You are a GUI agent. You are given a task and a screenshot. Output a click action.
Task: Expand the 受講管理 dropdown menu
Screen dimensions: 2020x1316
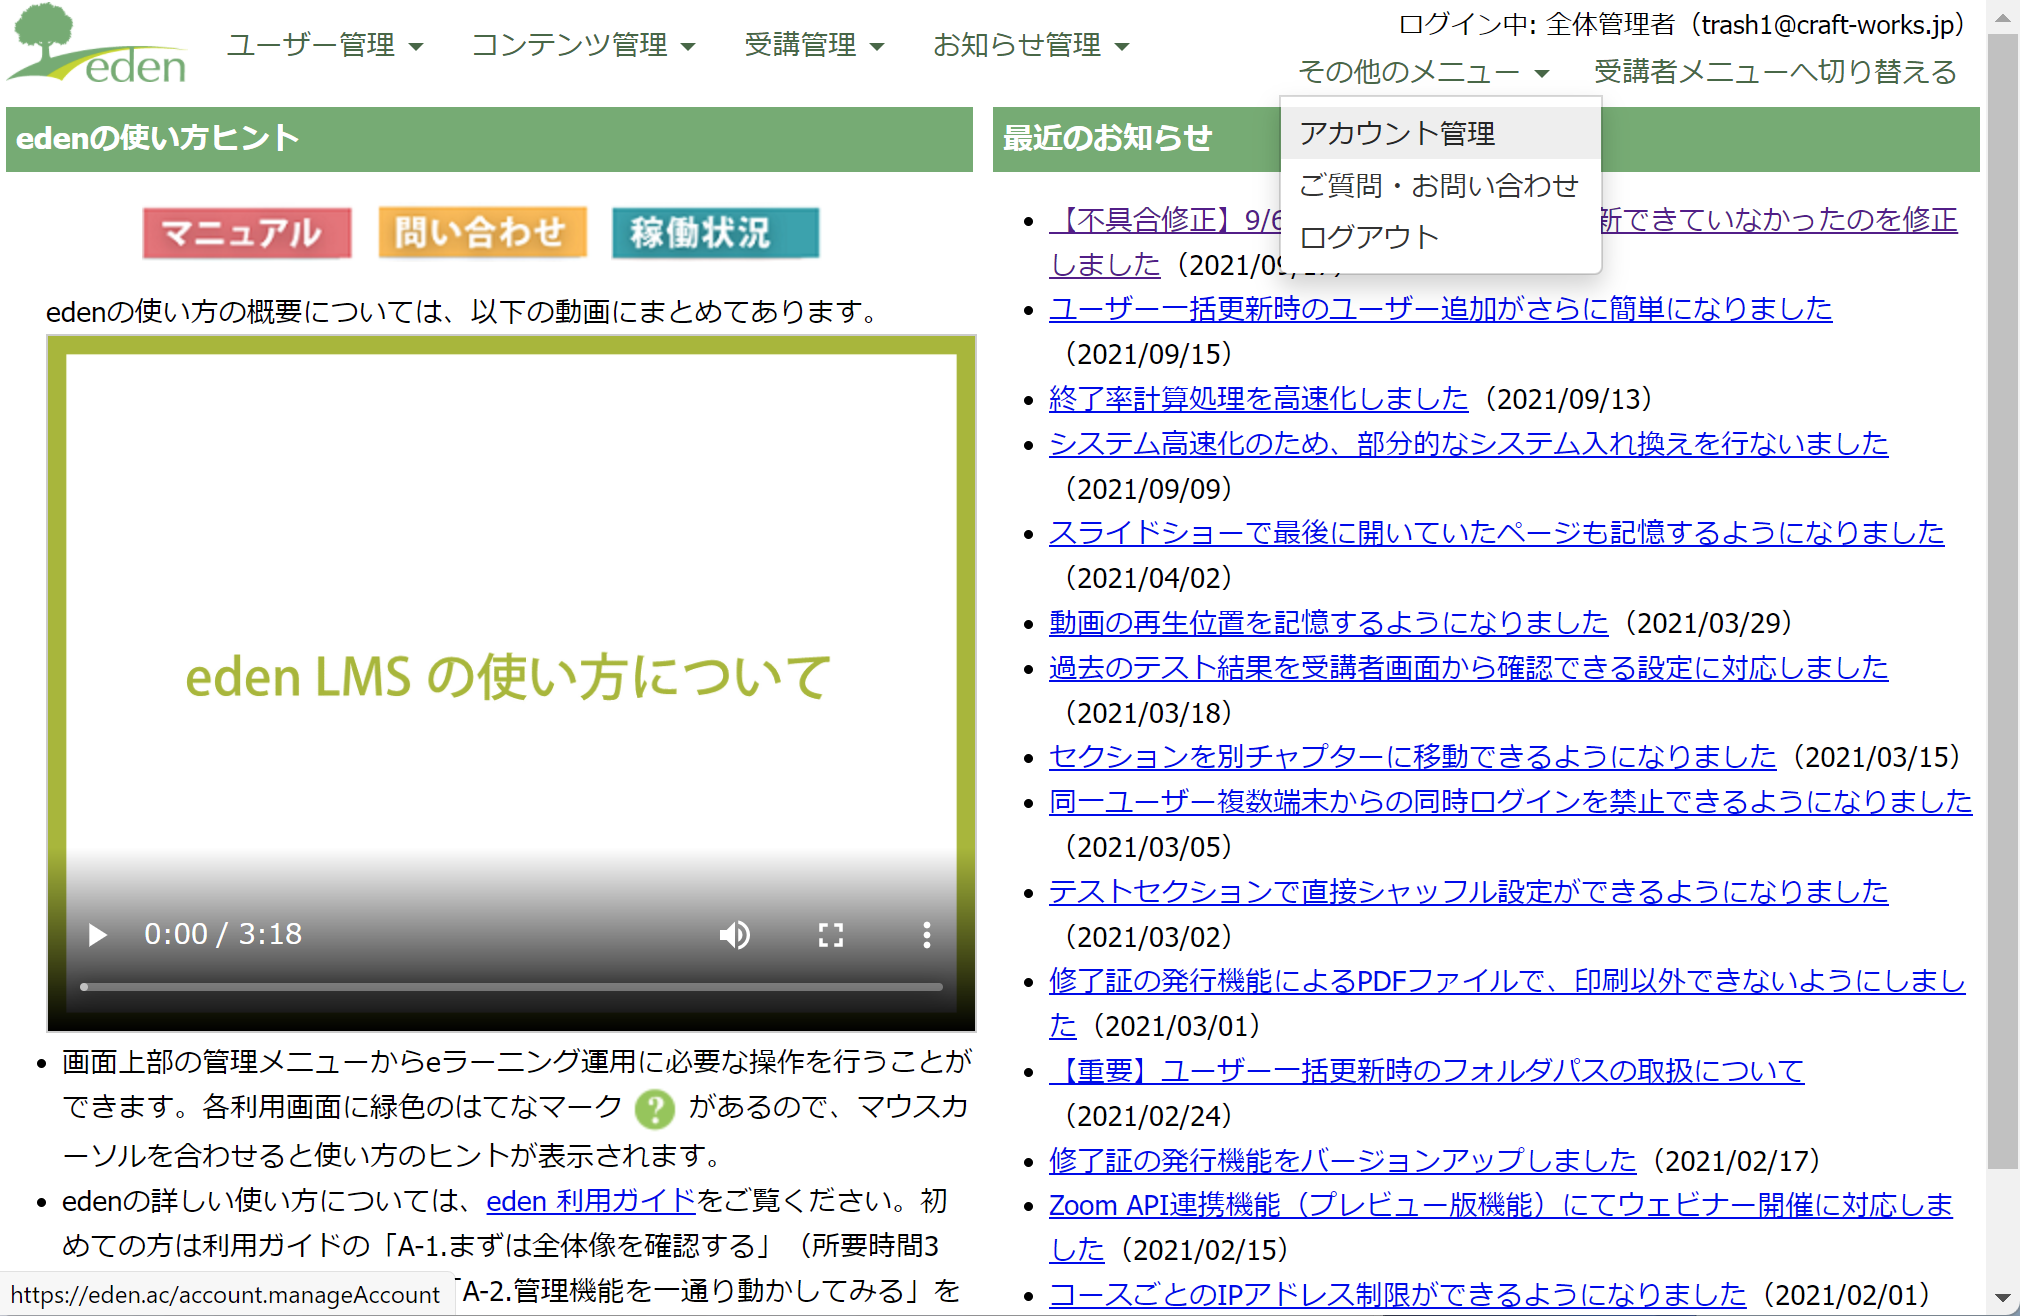point(814,45)
